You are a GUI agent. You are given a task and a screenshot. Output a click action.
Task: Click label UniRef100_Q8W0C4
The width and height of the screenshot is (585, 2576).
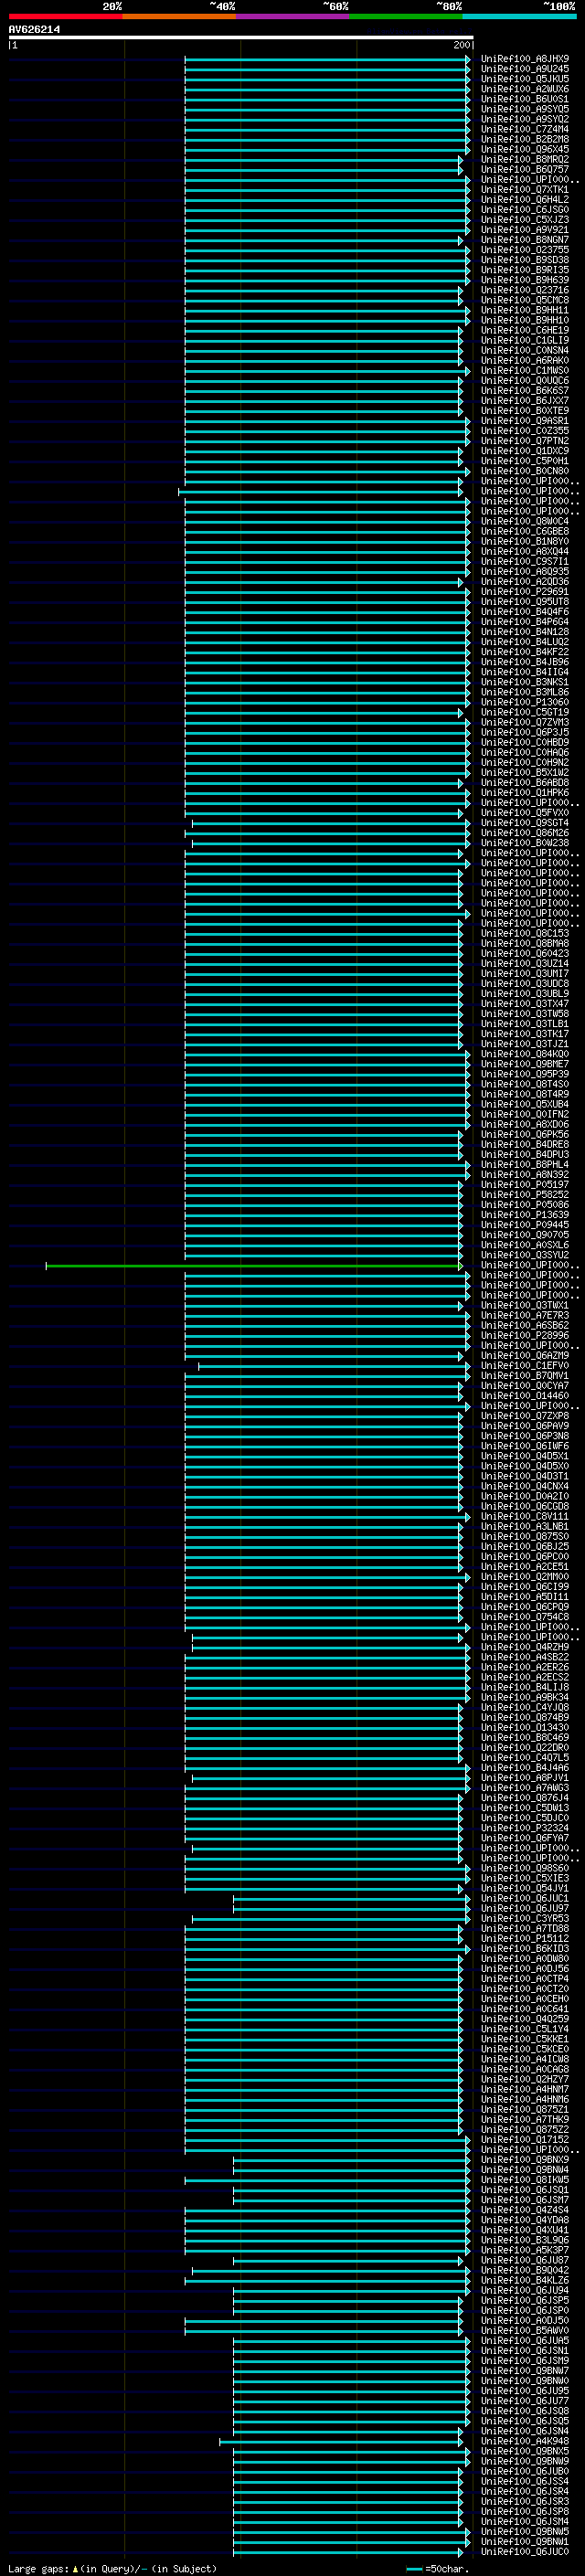(x=525, y=521)
